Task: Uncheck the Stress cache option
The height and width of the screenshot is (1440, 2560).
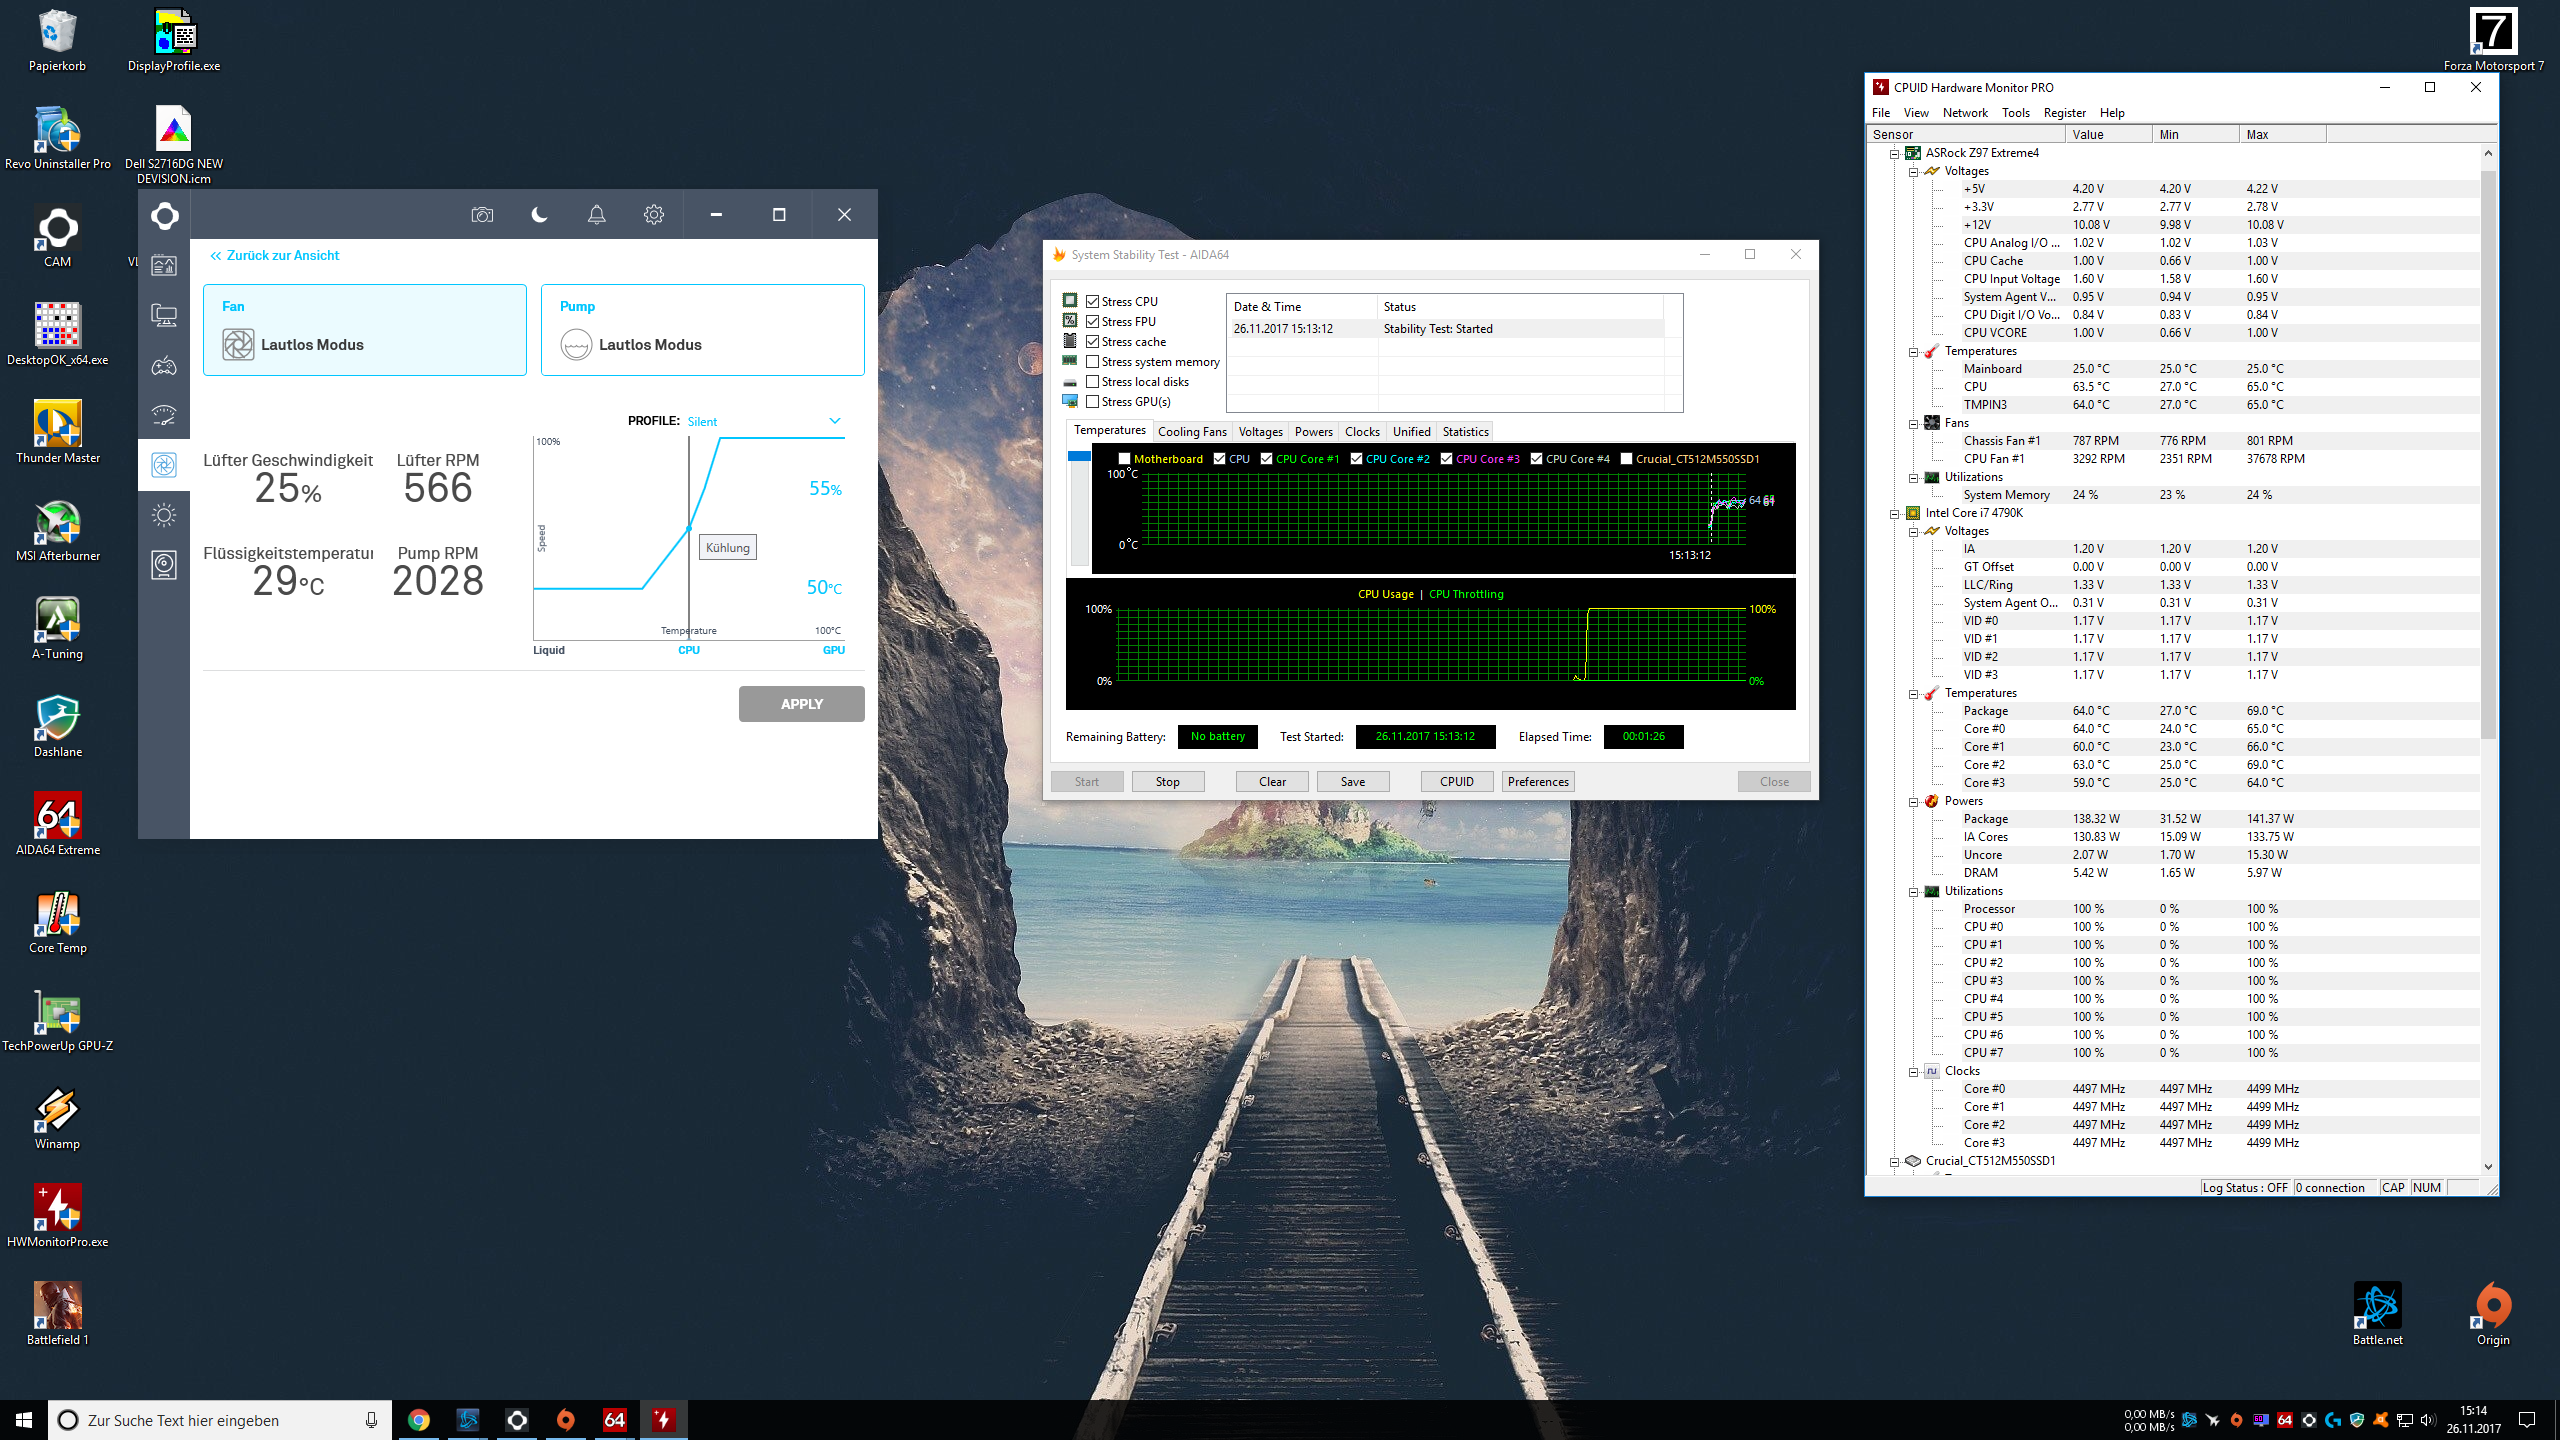Action: (x=1093, y=342)
